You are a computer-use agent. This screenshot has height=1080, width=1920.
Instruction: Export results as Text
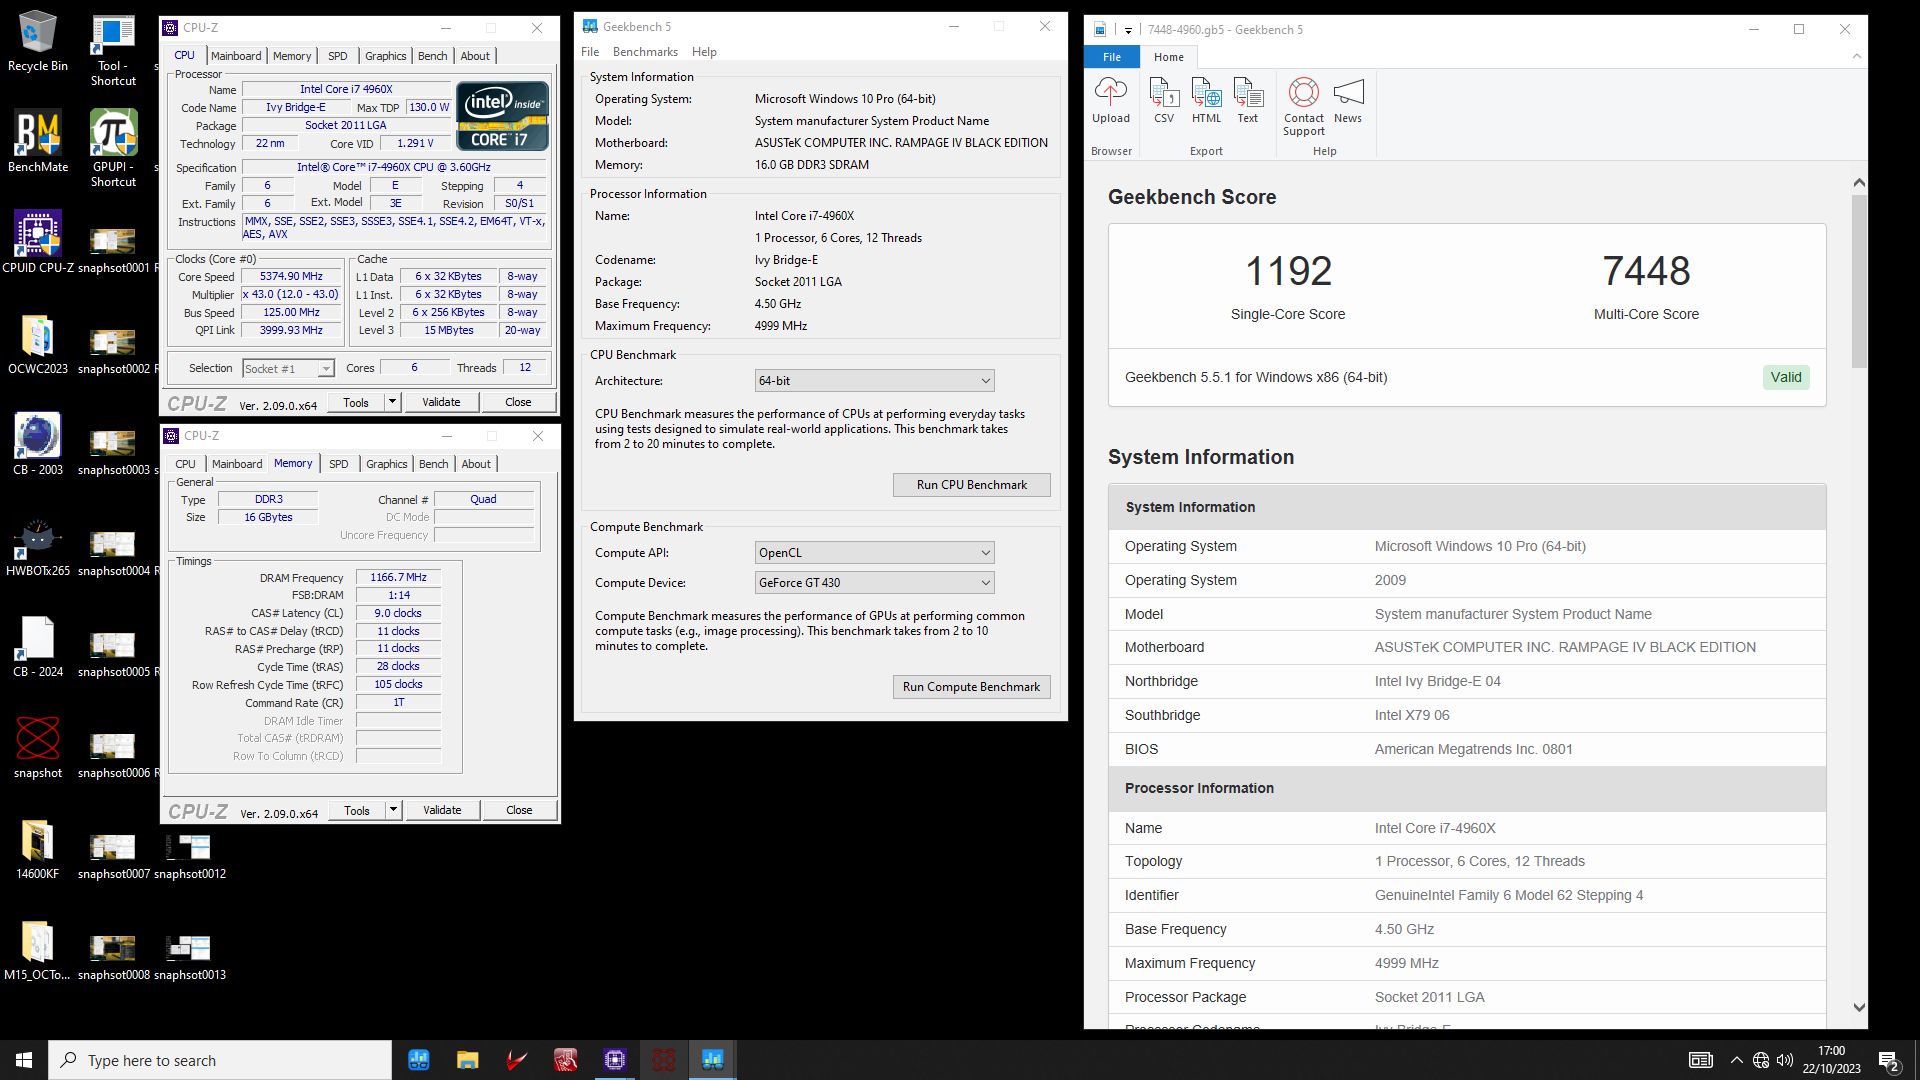[1248, 100]
